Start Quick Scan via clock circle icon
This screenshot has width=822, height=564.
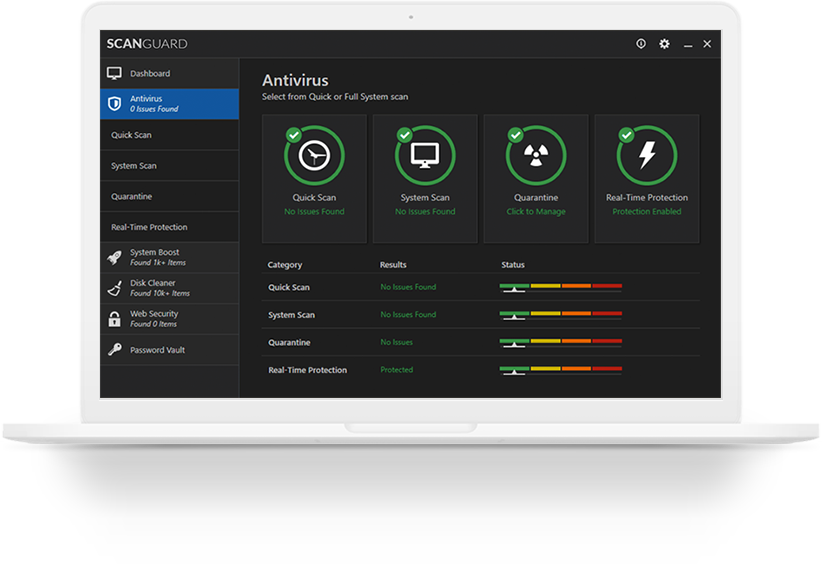point(314,155)
